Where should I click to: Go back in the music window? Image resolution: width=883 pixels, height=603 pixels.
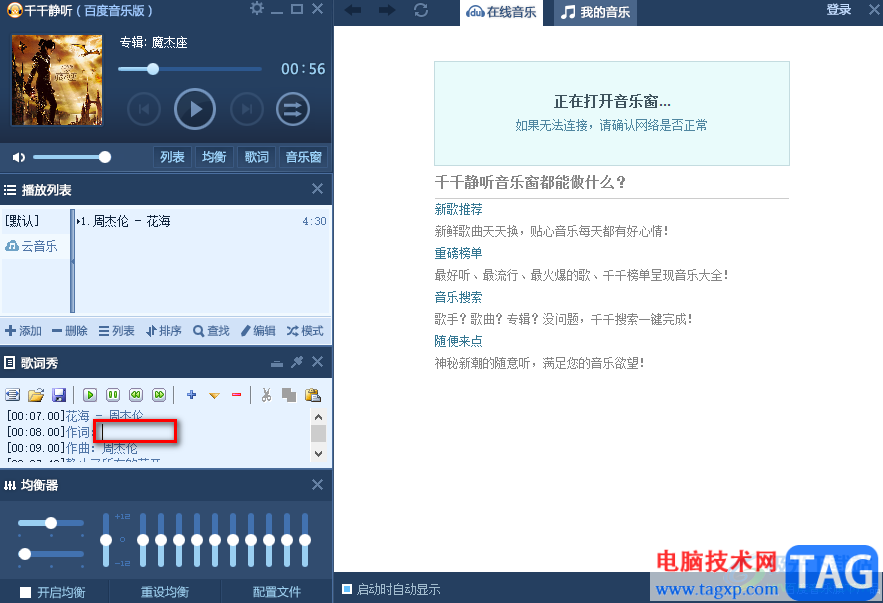tap(353, 10)
